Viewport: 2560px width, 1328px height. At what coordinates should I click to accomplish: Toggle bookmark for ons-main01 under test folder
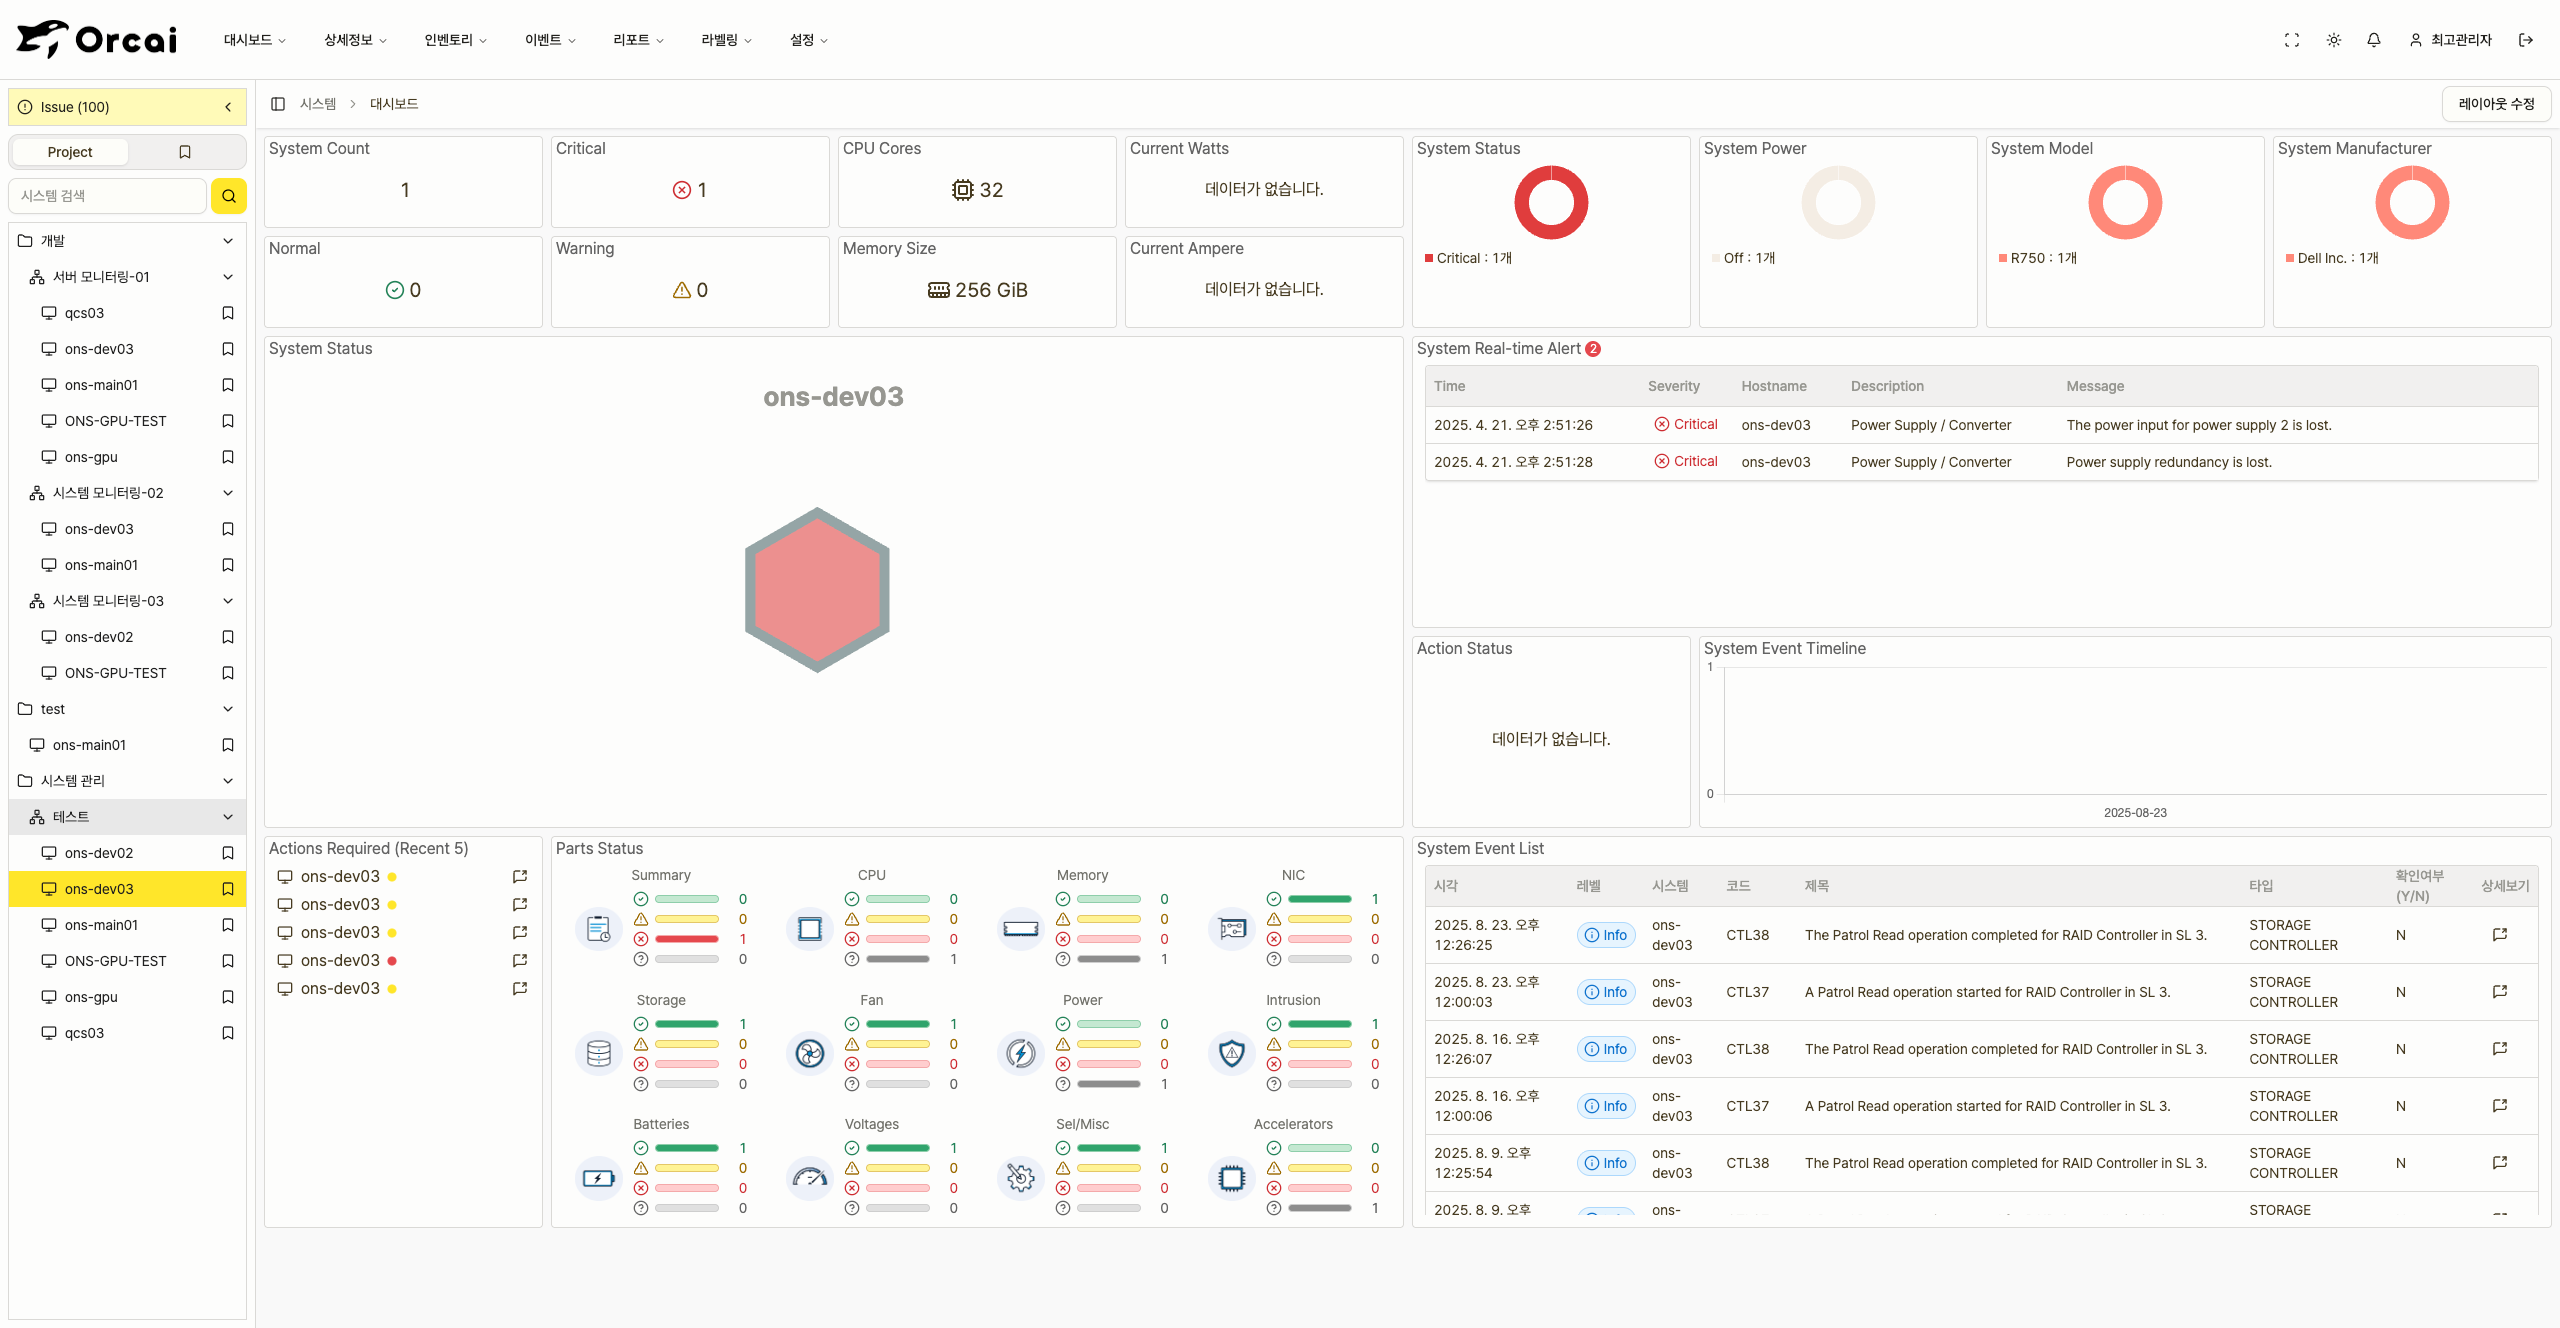coord(227,745)
